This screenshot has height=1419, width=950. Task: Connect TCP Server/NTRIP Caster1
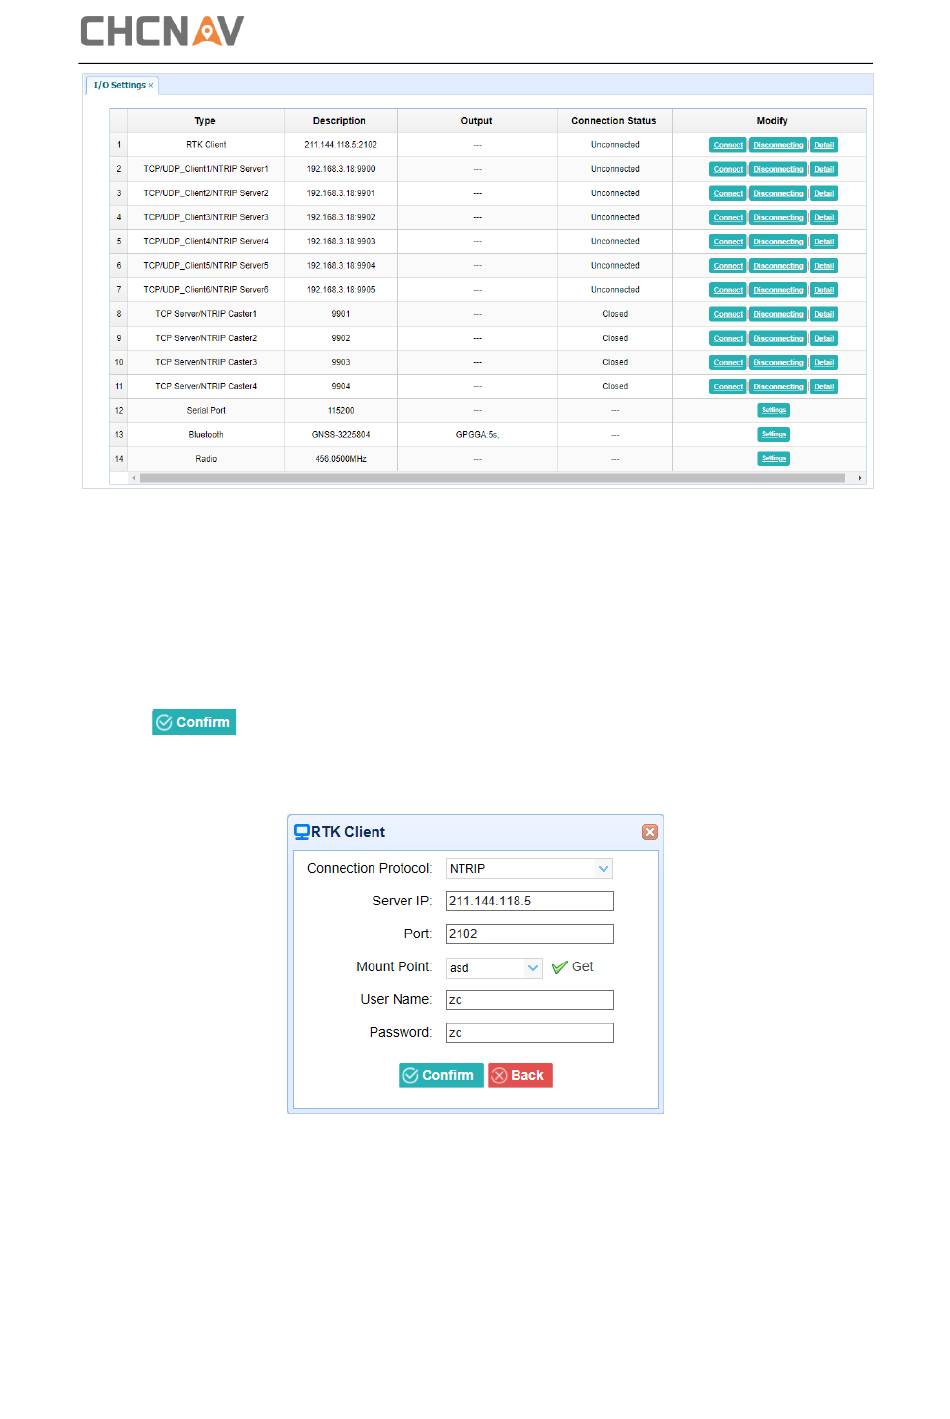point(728,314)
